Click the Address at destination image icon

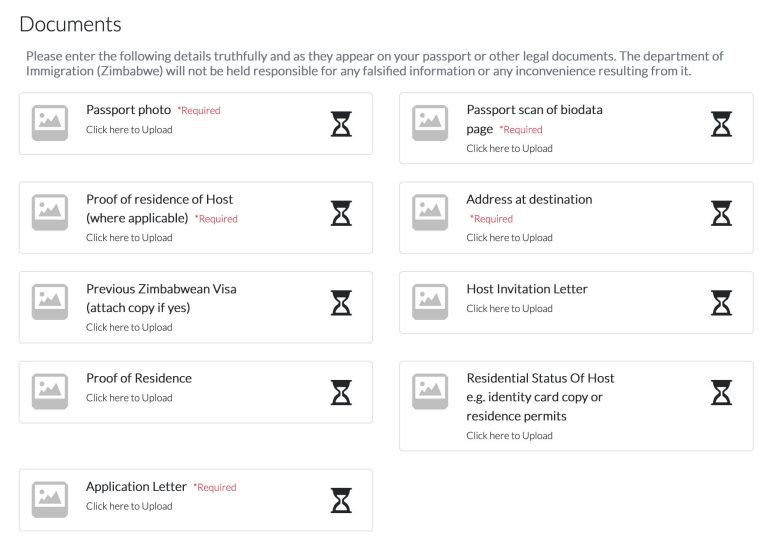click(430, 213)
